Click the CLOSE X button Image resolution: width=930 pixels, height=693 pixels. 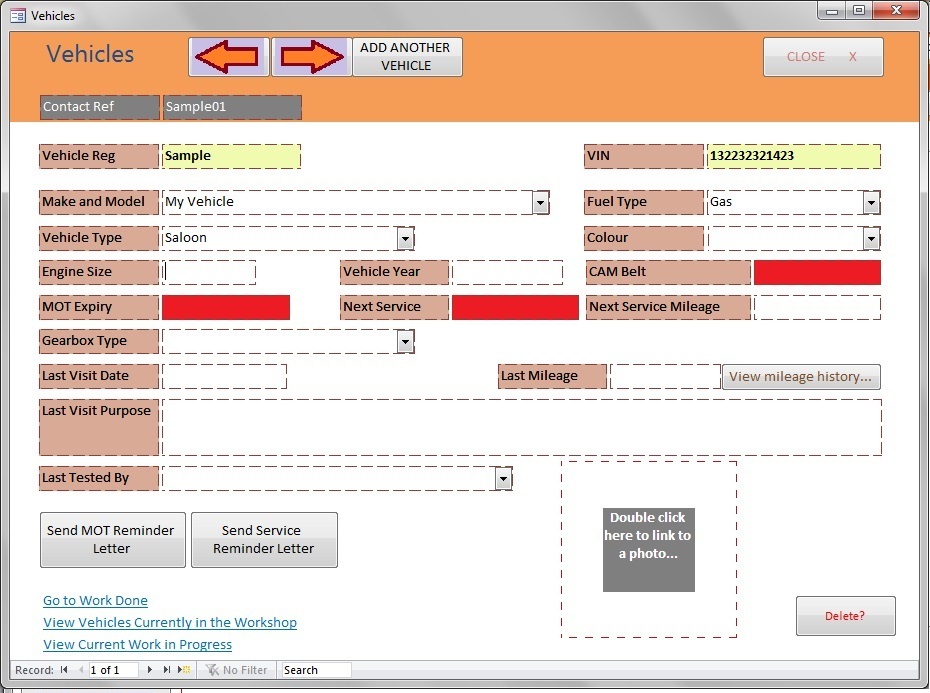[x=823, y=57]
